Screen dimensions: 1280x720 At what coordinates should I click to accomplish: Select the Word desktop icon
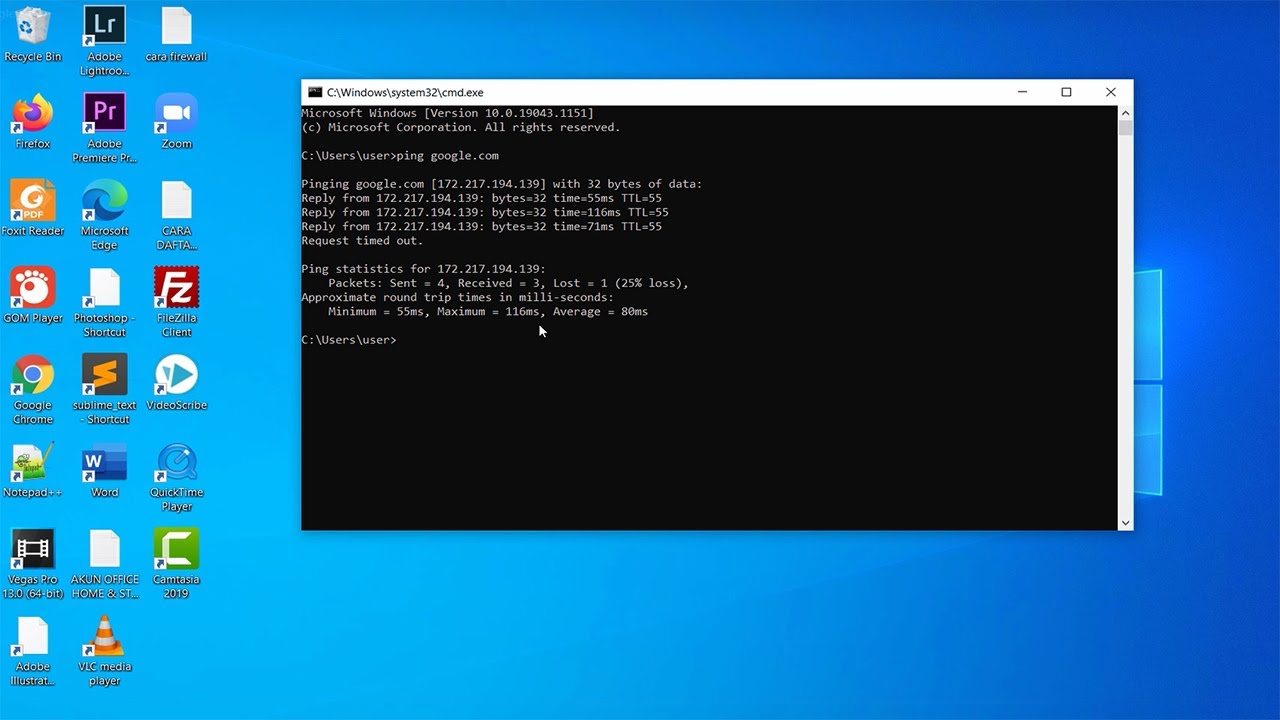pos(104,470)
